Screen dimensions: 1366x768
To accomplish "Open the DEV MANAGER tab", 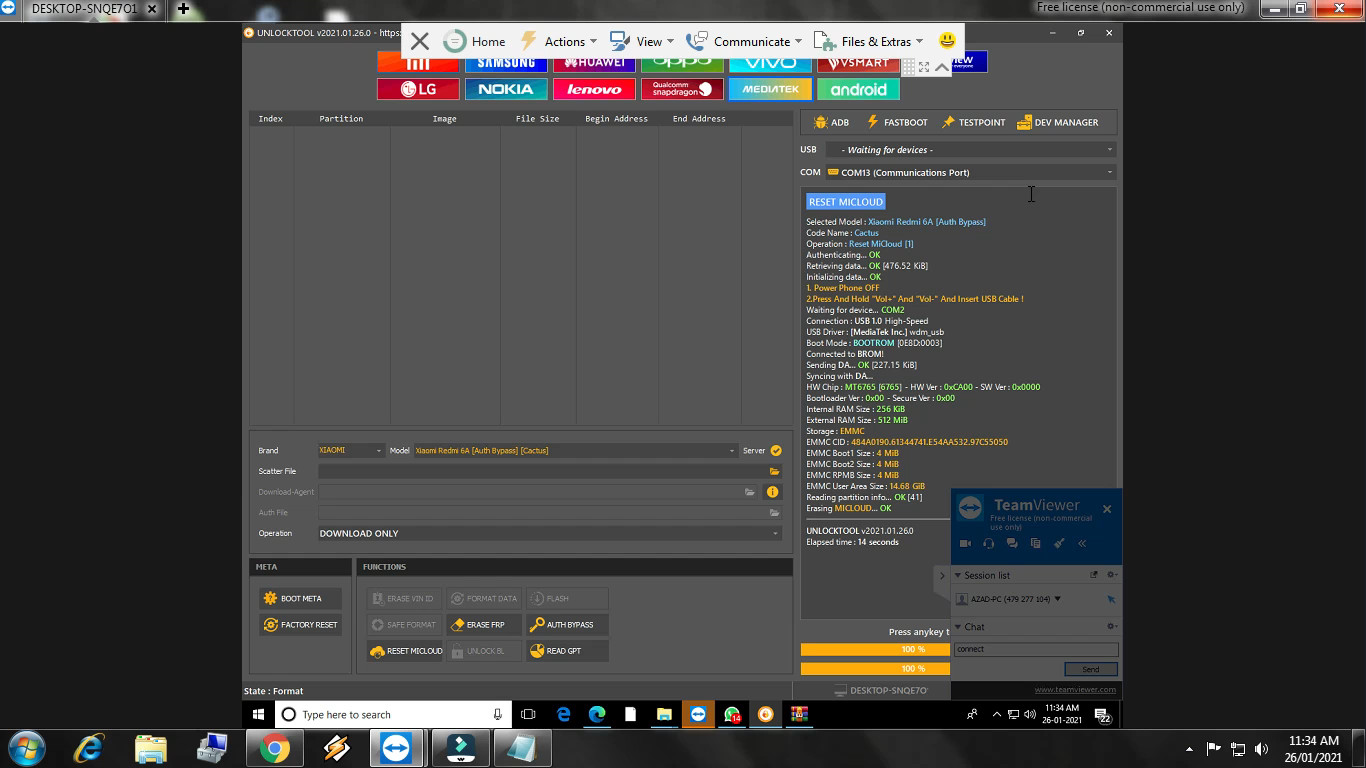I will pyautogui.click(x=1057, y=122).
